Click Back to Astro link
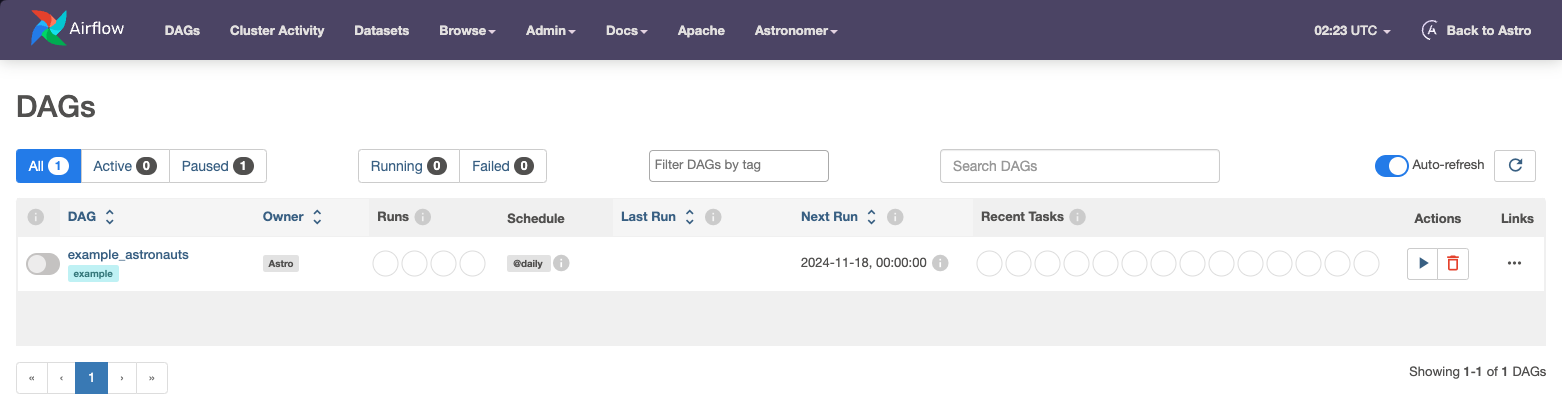1562x404 pixels. 1476,31
